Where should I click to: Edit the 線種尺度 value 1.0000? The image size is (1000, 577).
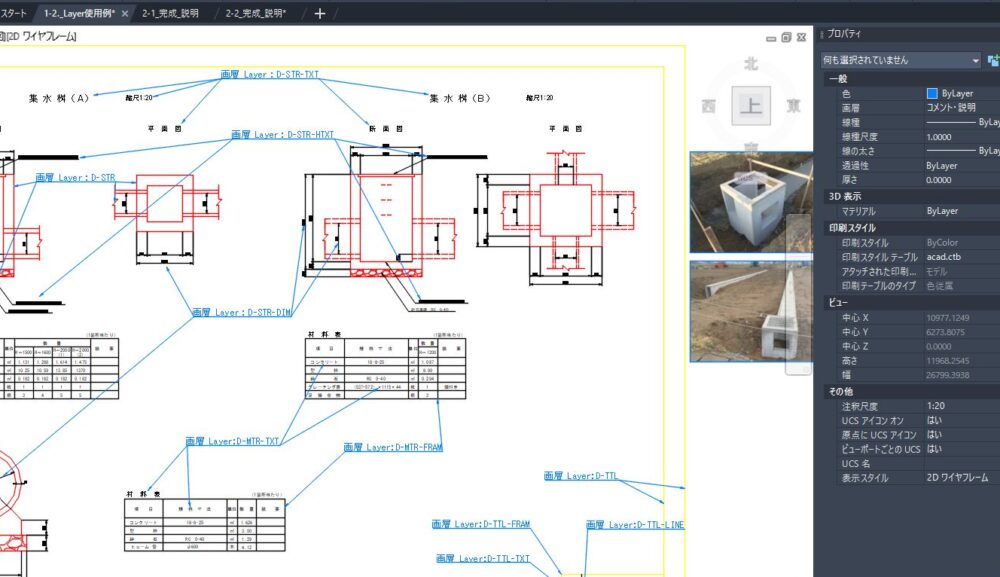pyautogui.click(x=939, y=137)
